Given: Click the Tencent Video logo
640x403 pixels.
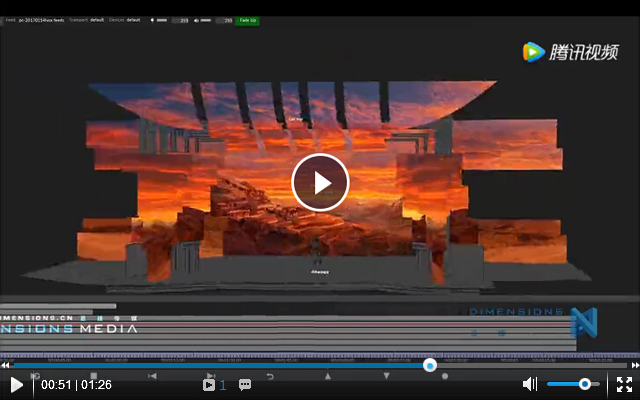Looking at the screenshot, I should [x=571, y=52].
